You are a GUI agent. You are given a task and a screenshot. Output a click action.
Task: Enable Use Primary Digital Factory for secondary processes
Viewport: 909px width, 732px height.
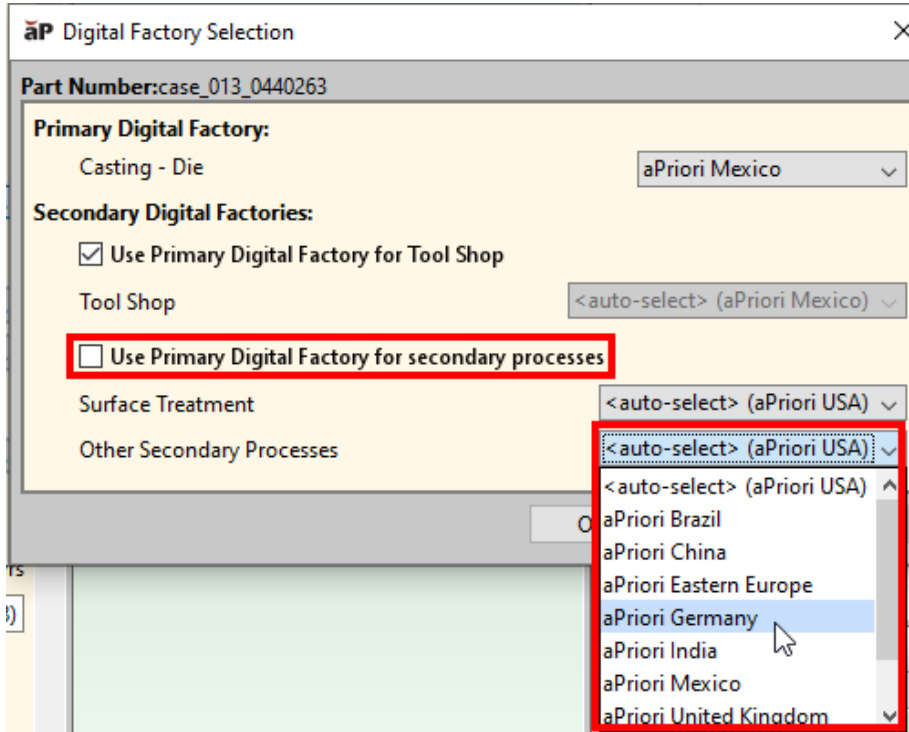click(91, 357)
